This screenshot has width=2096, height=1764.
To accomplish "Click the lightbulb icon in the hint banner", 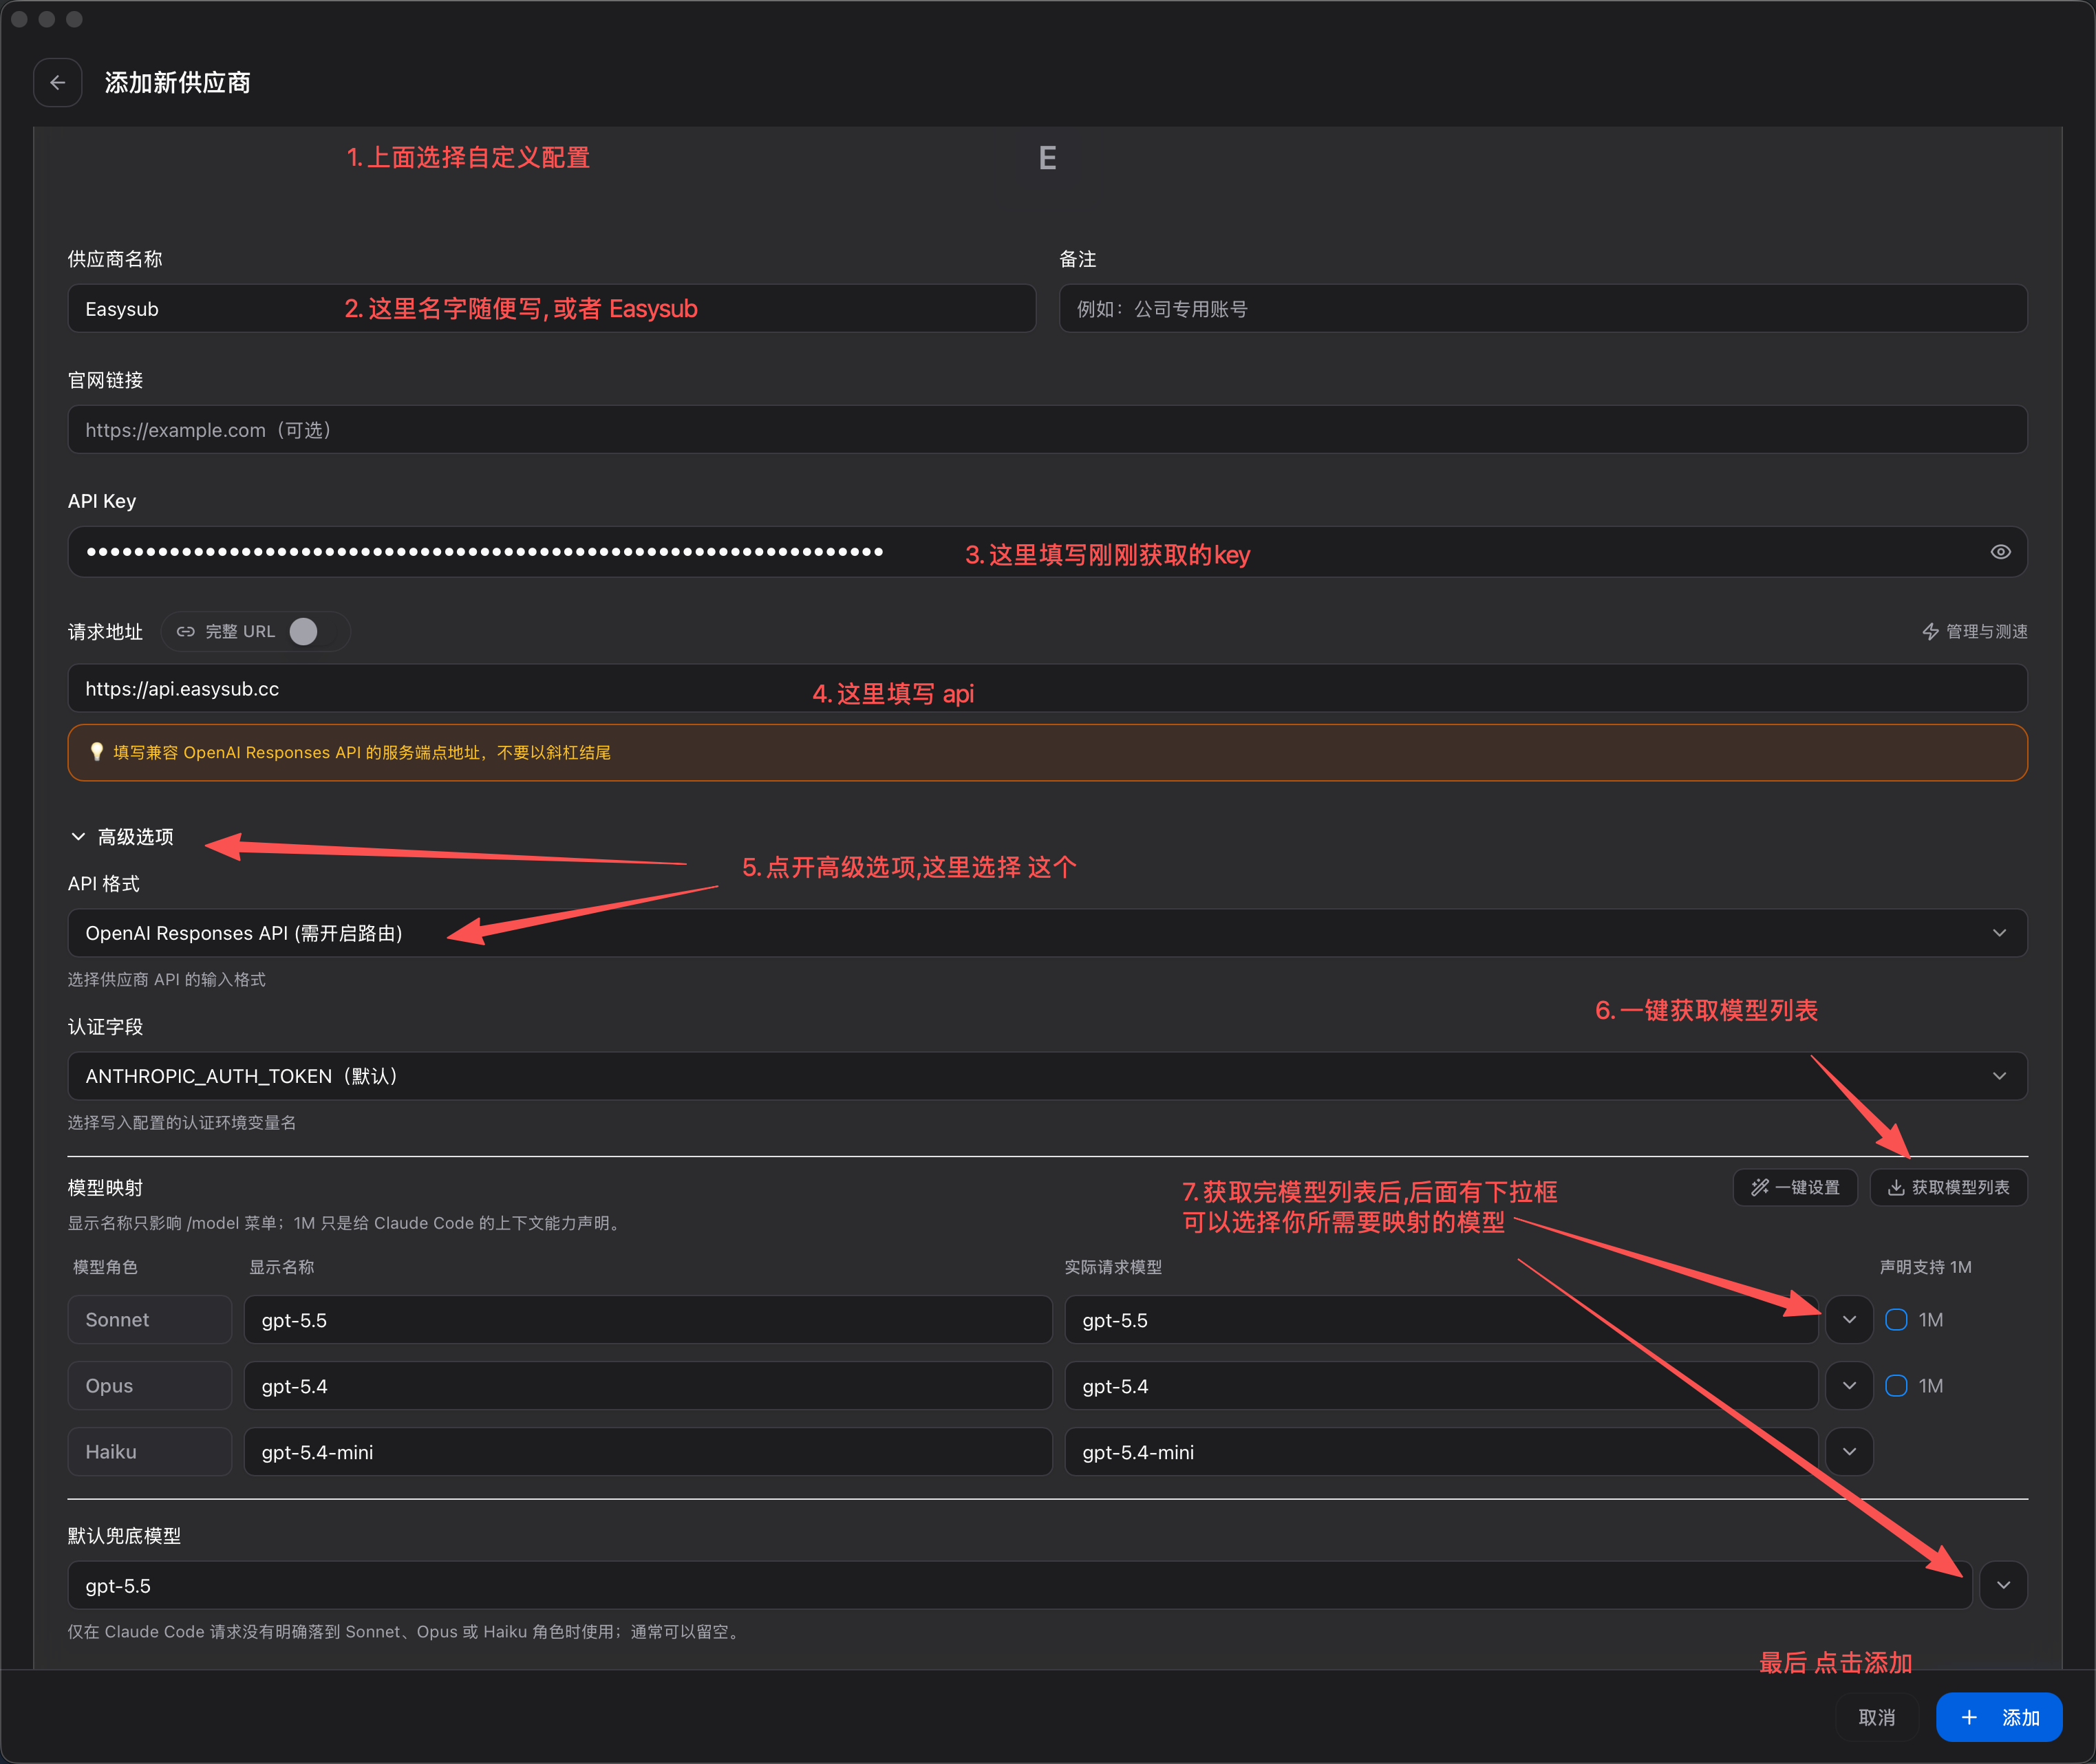I will point(96,752).
